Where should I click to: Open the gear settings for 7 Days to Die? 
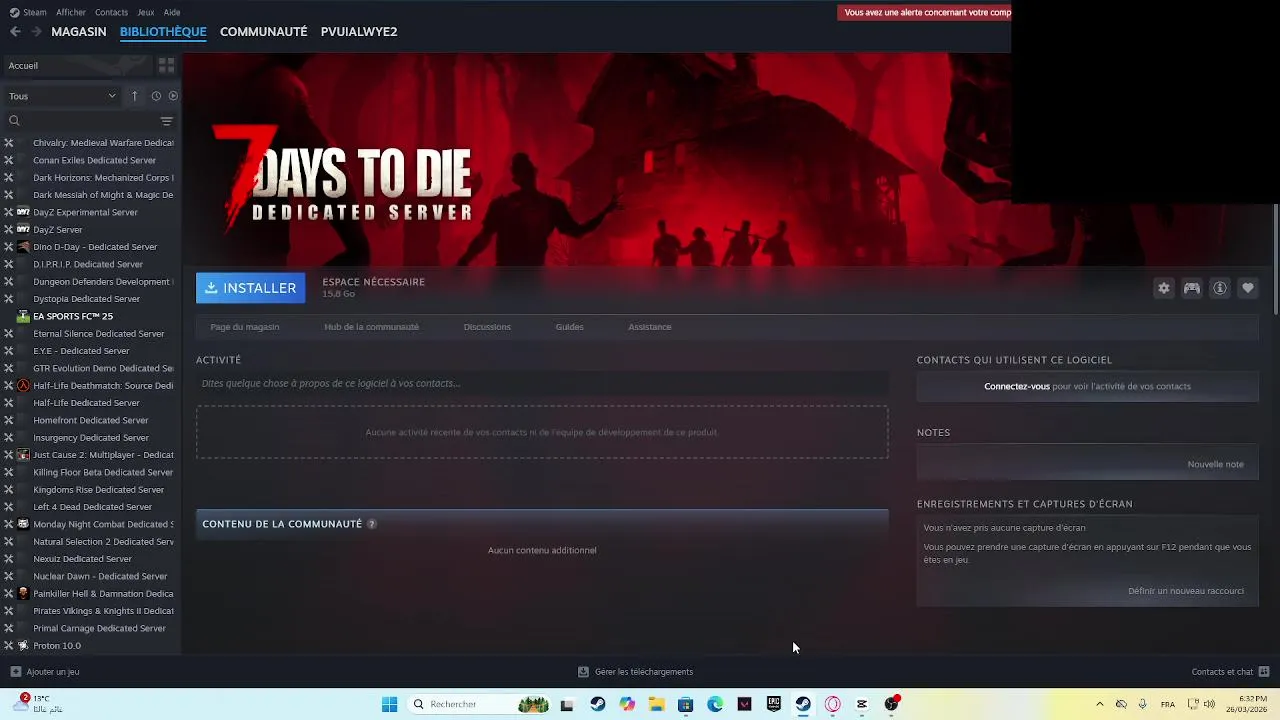(1164, 288)
